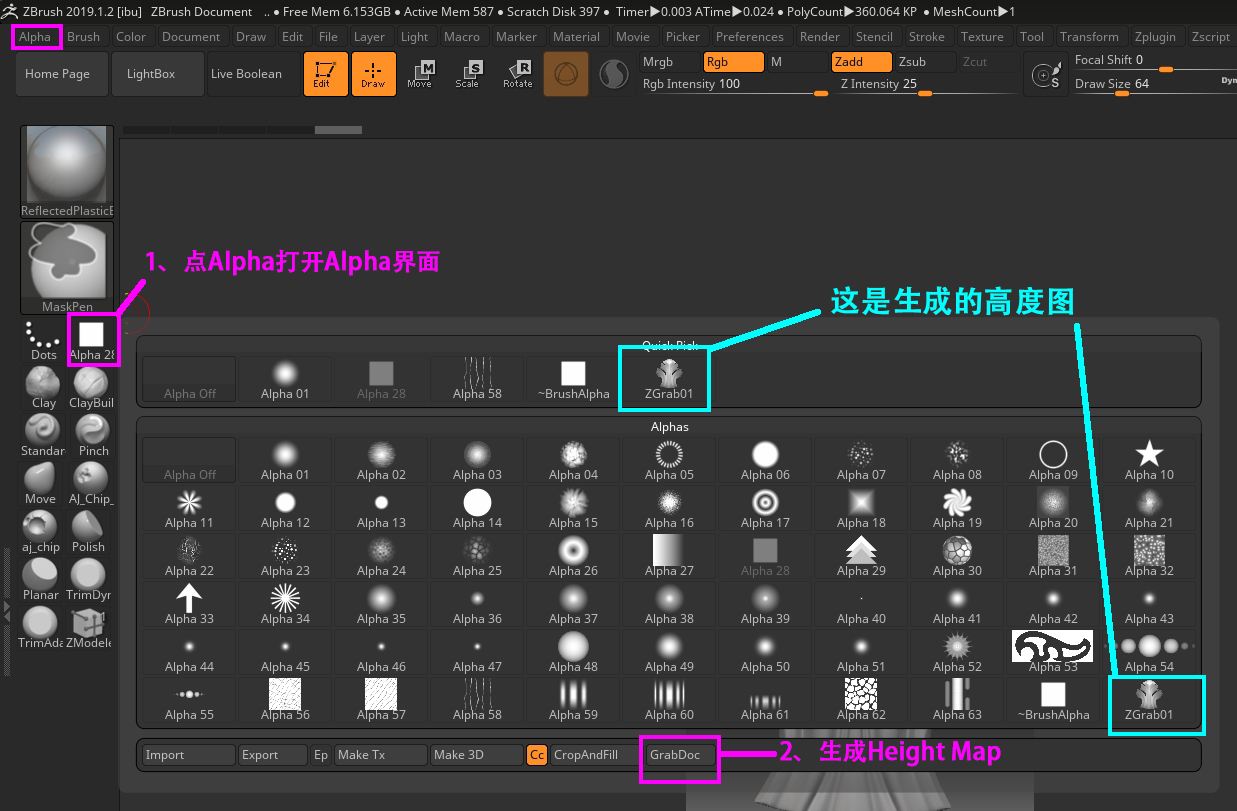The image size is (1237, 811).
Task: Select ~BrushAlpha in Quick Pick
Action: [573, 379]
